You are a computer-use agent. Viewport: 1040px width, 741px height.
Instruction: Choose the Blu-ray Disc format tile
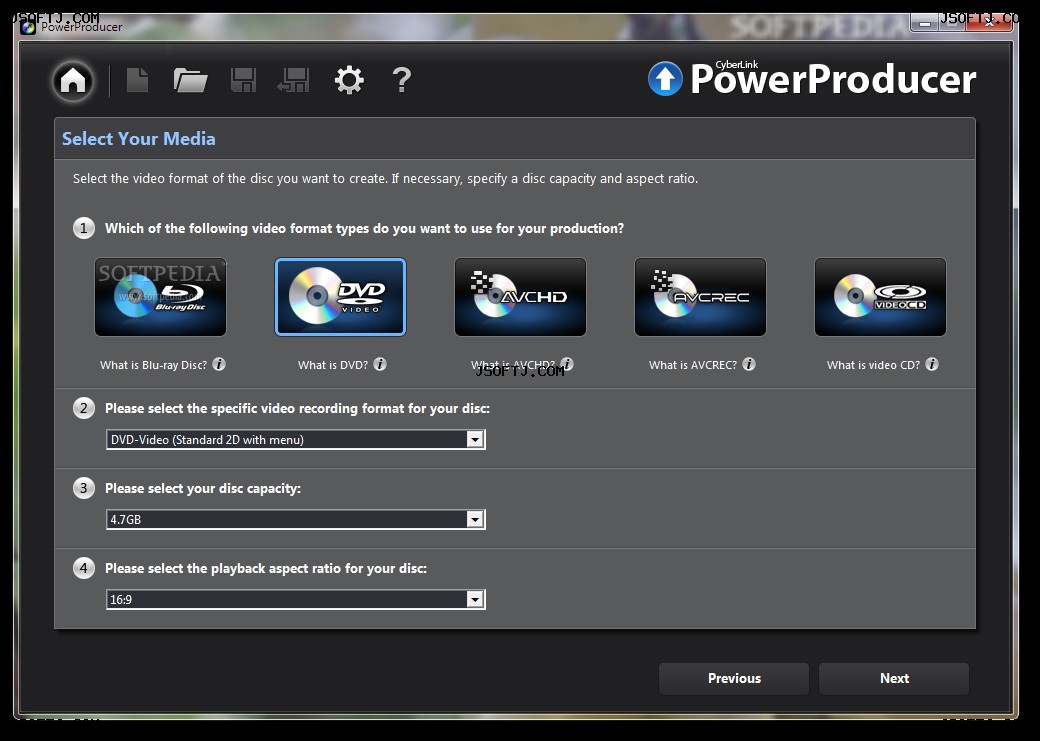(x=161, y=297)
